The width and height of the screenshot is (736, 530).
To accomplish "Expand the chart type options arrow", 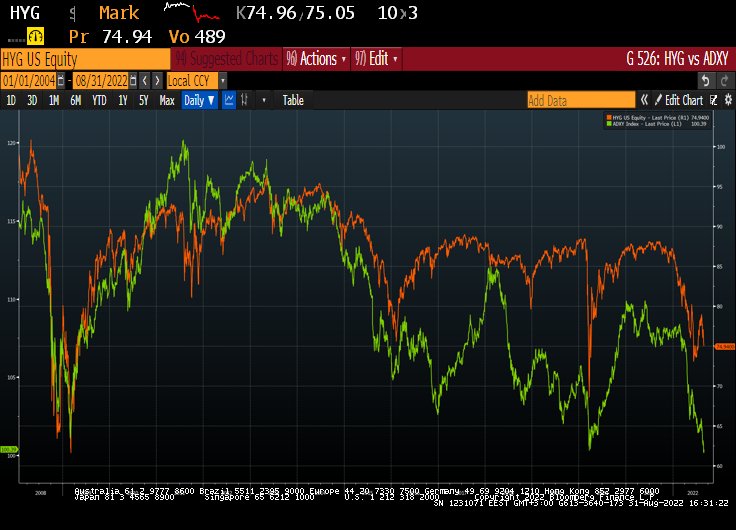I will click(264, 100).
